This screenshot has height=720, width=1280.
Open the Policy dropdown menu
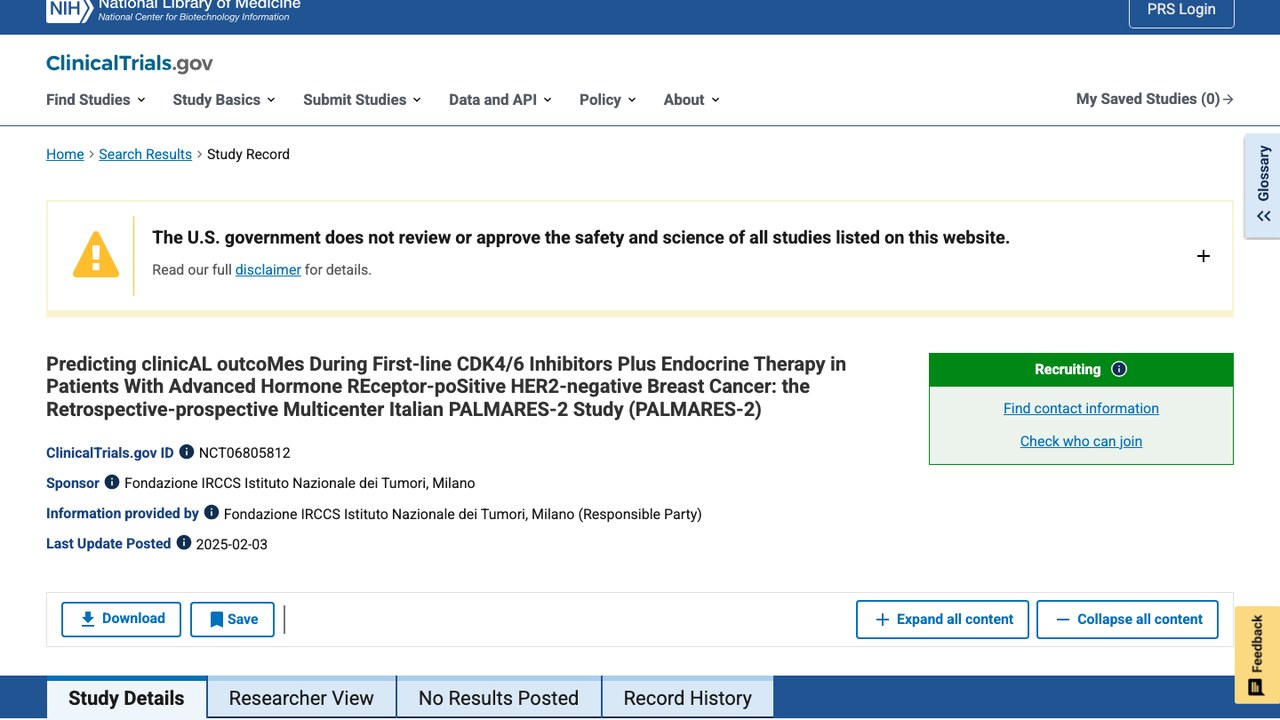[x=608, y=99]
